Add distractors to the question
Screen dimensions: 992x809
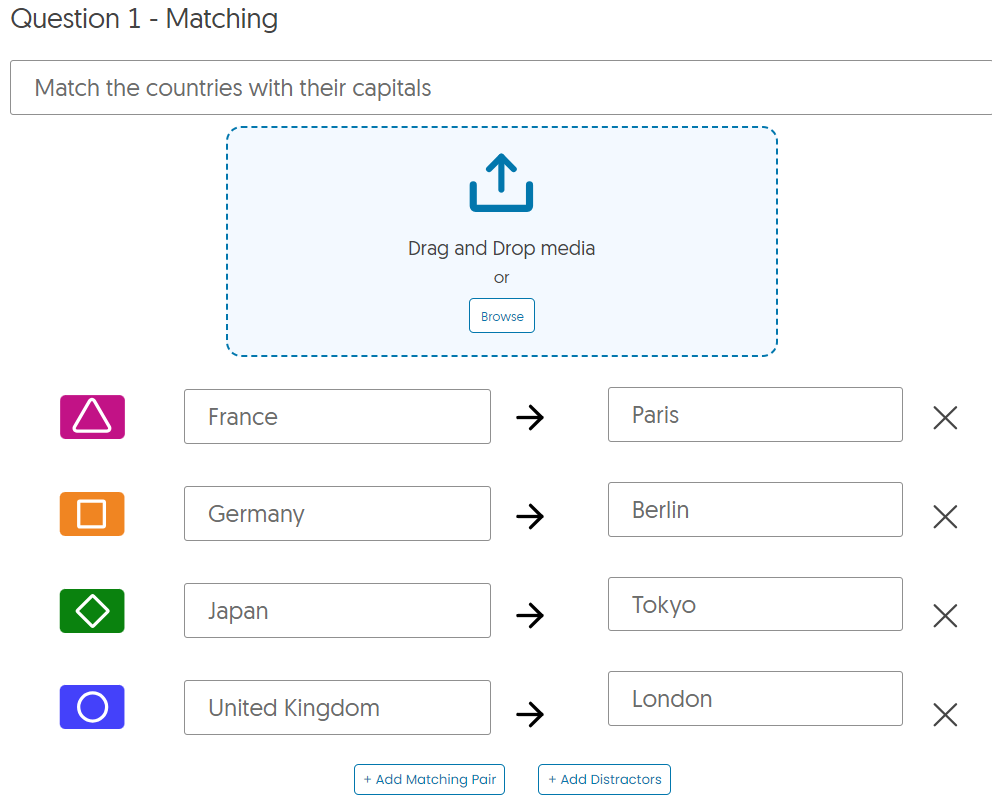(604, 779)
